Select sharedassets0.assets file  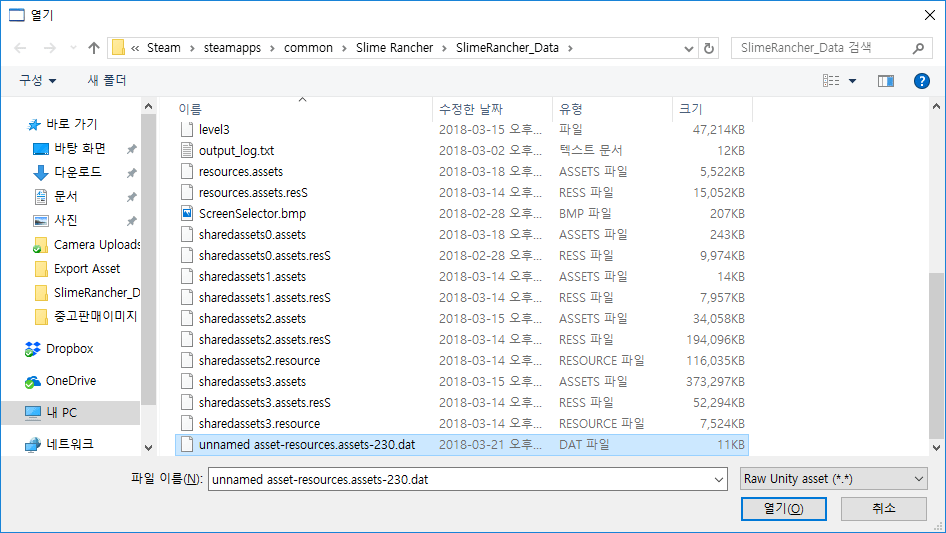[462, 235]
